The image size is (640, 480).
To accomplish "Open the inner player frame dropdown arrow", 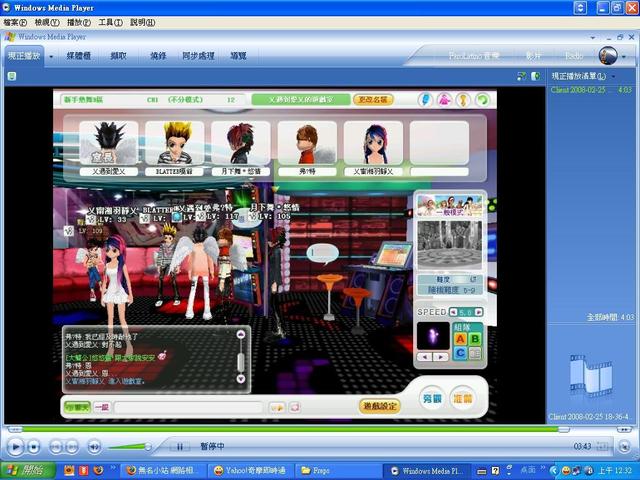I will click(x=593, y=38).
